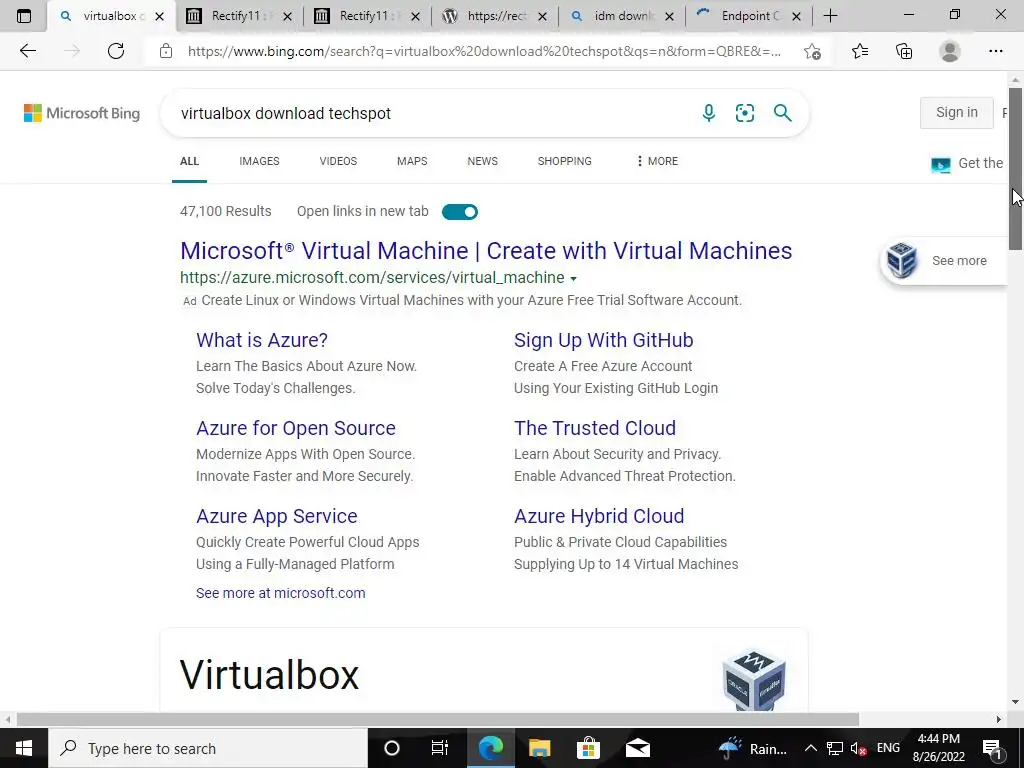Image resolution: width=1024 pixels, height=768 pixels.
Task: Open the muted volume control
Action: (859, 748)
